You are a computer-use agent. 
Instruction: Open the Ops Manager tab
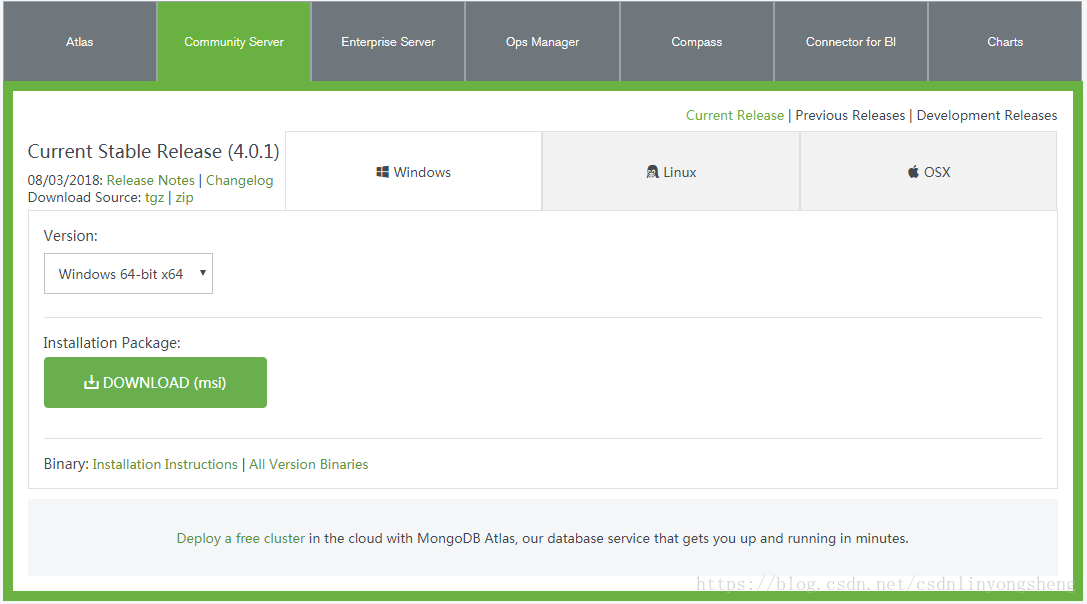[x=542, y=42]
